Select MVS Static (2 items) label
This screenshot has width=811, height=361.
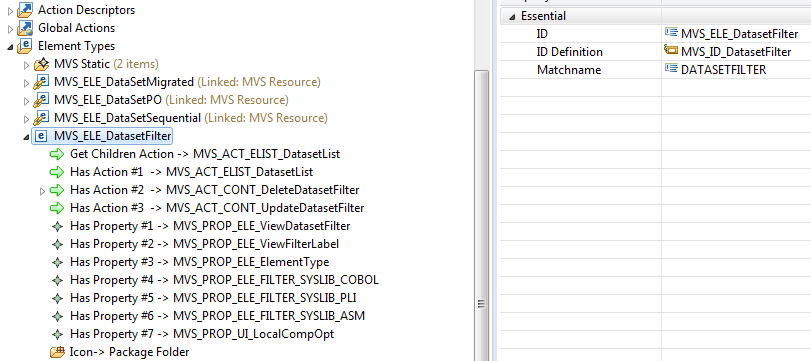pos(106,64)
